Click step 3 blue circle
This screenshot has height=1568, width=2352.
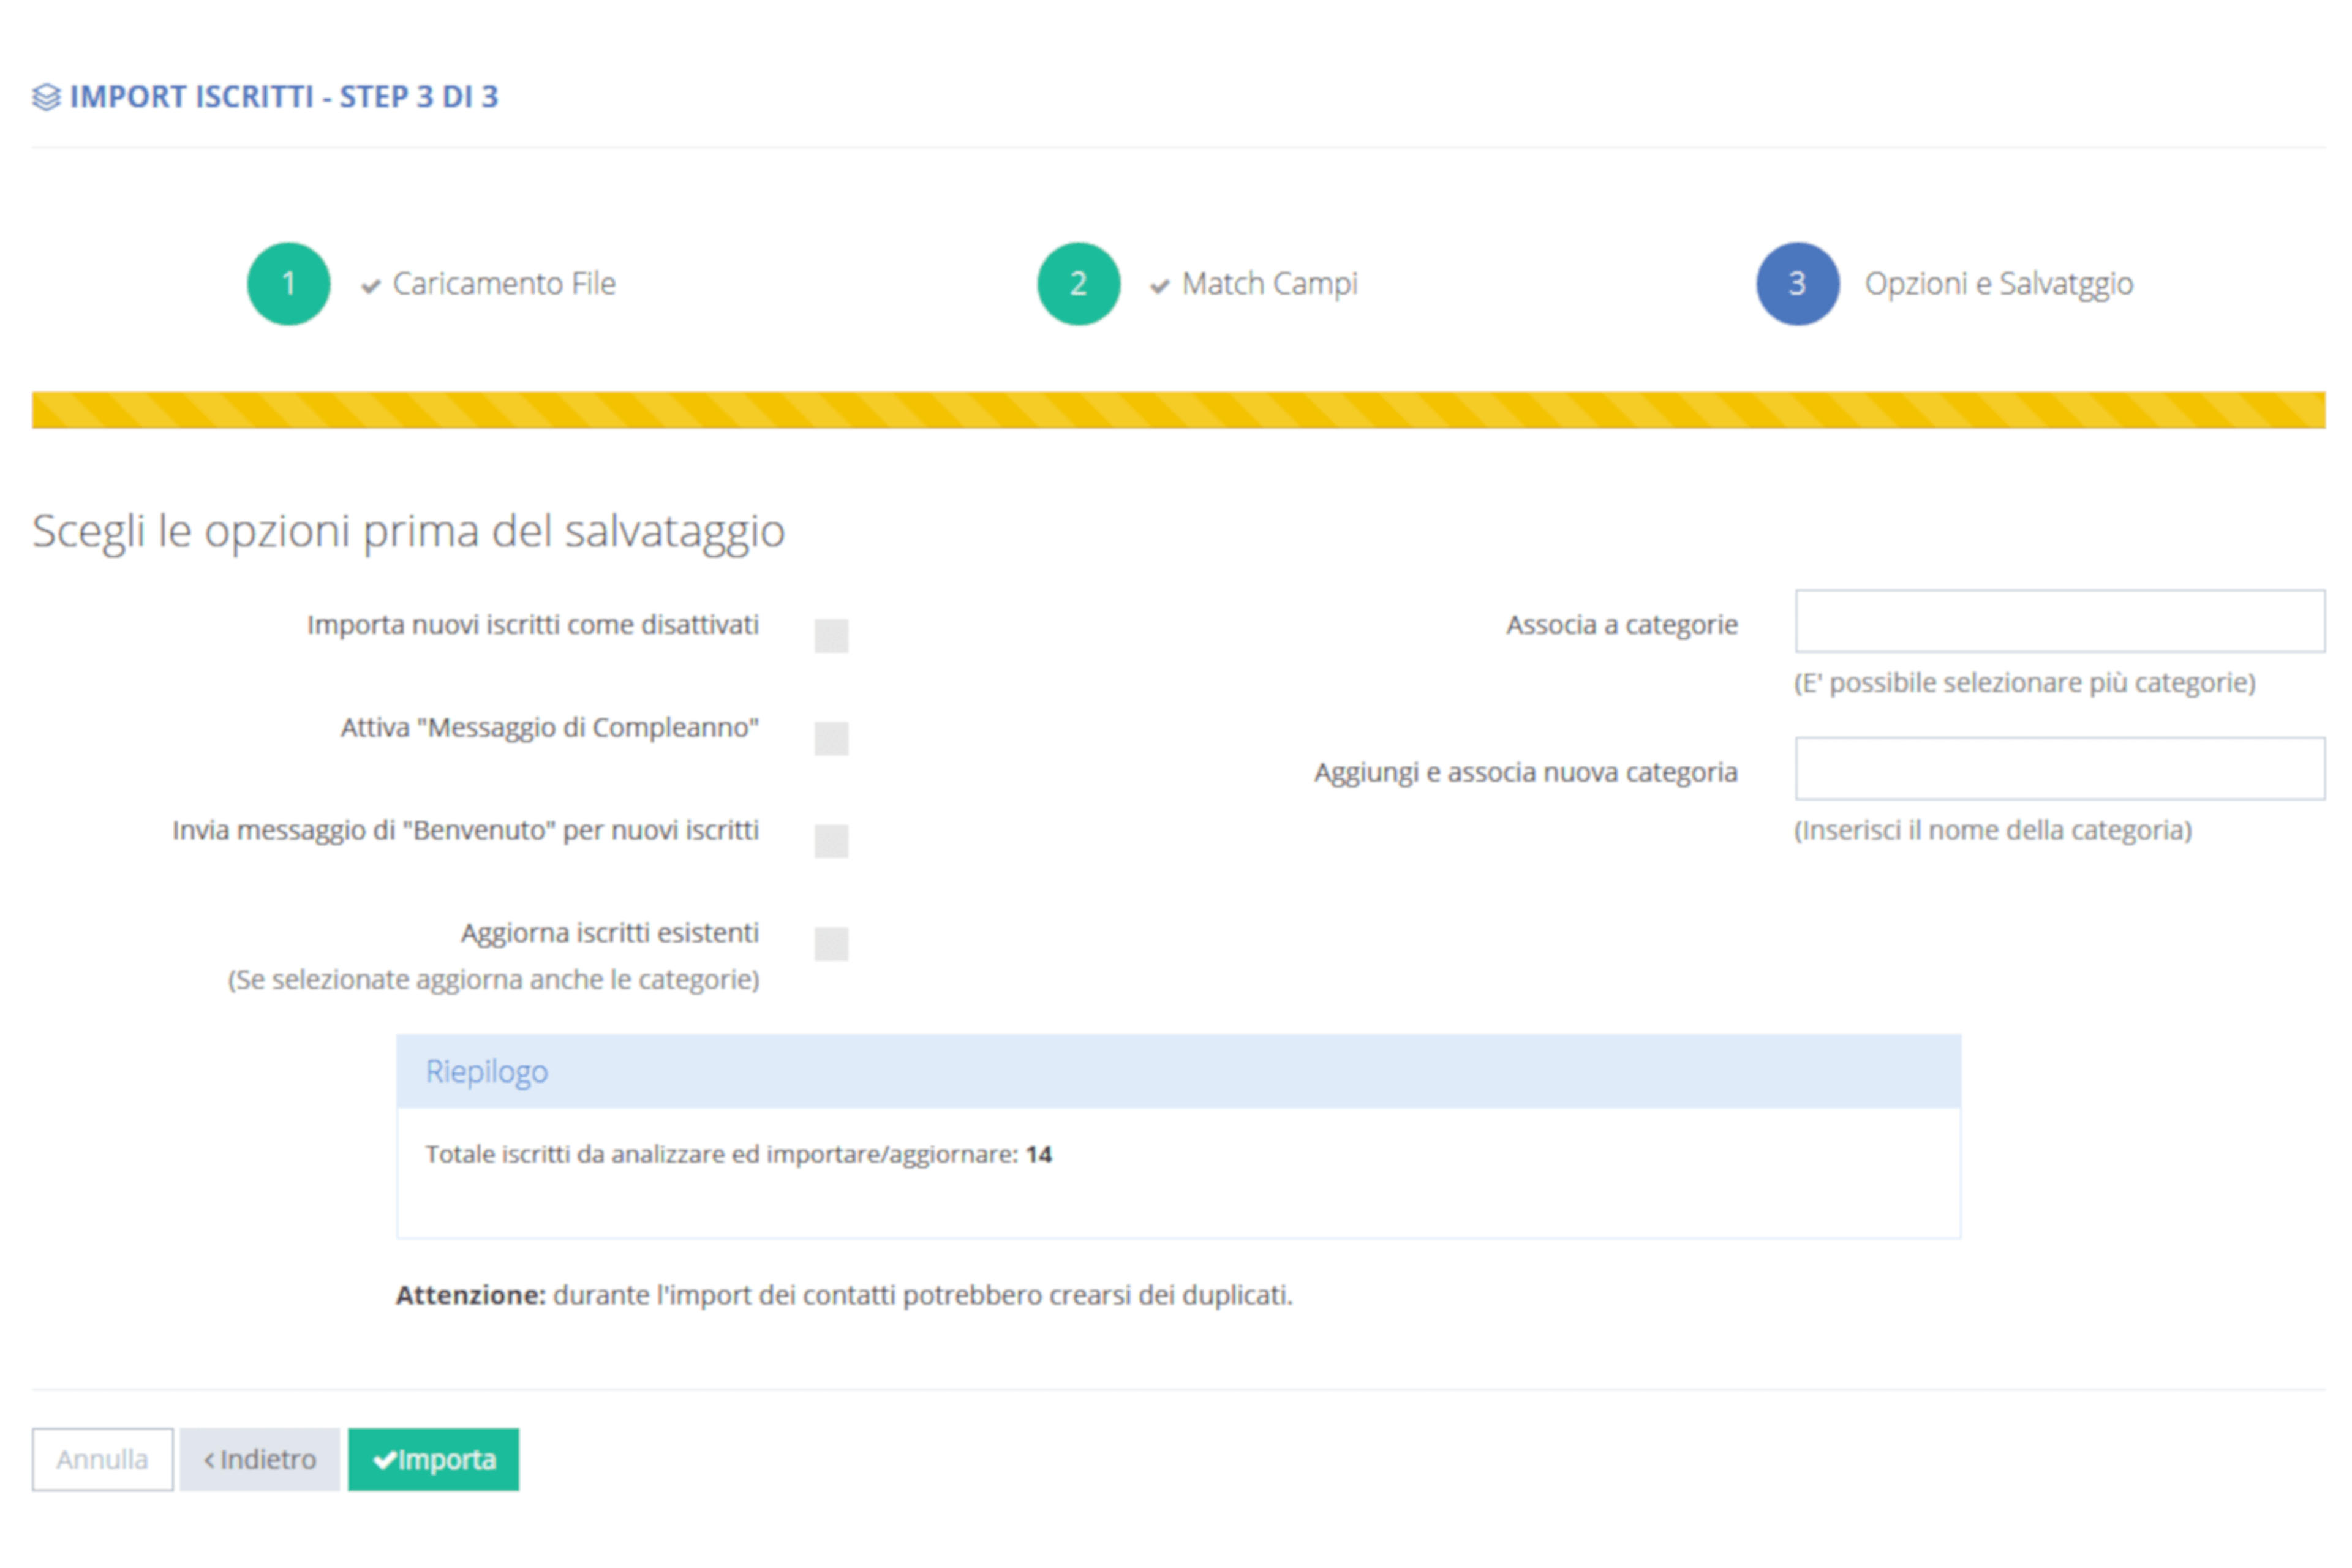coord(1798,284)
